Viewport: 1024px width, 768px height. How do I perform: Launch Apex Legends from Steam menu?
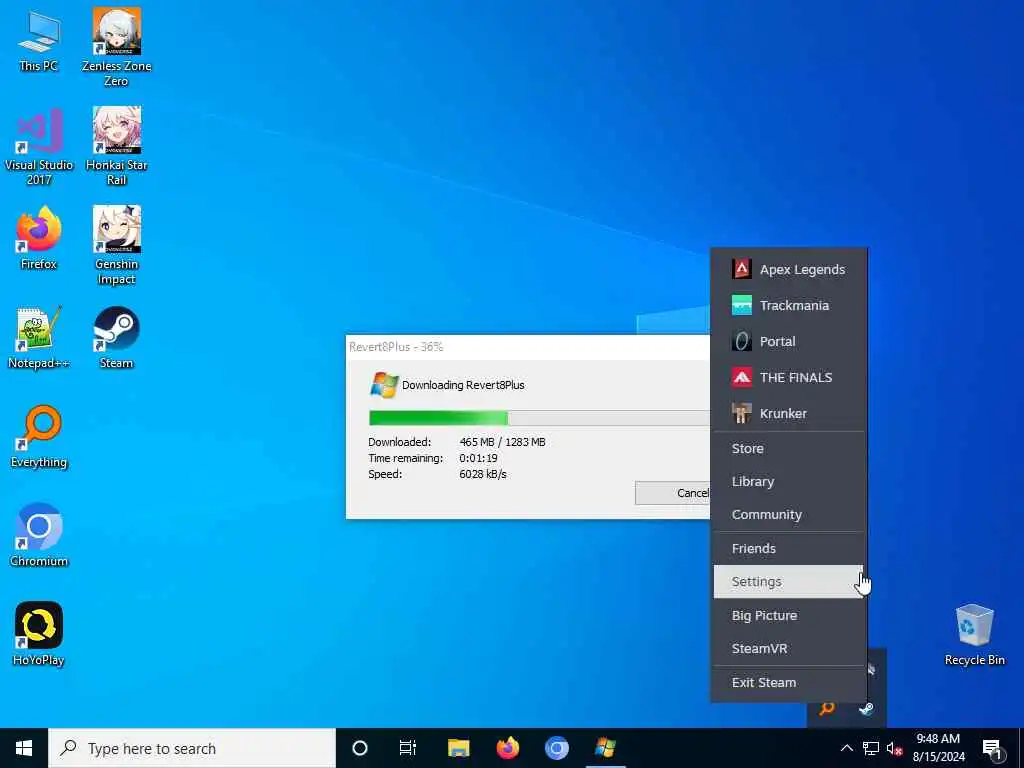click(x=789, y=269)
